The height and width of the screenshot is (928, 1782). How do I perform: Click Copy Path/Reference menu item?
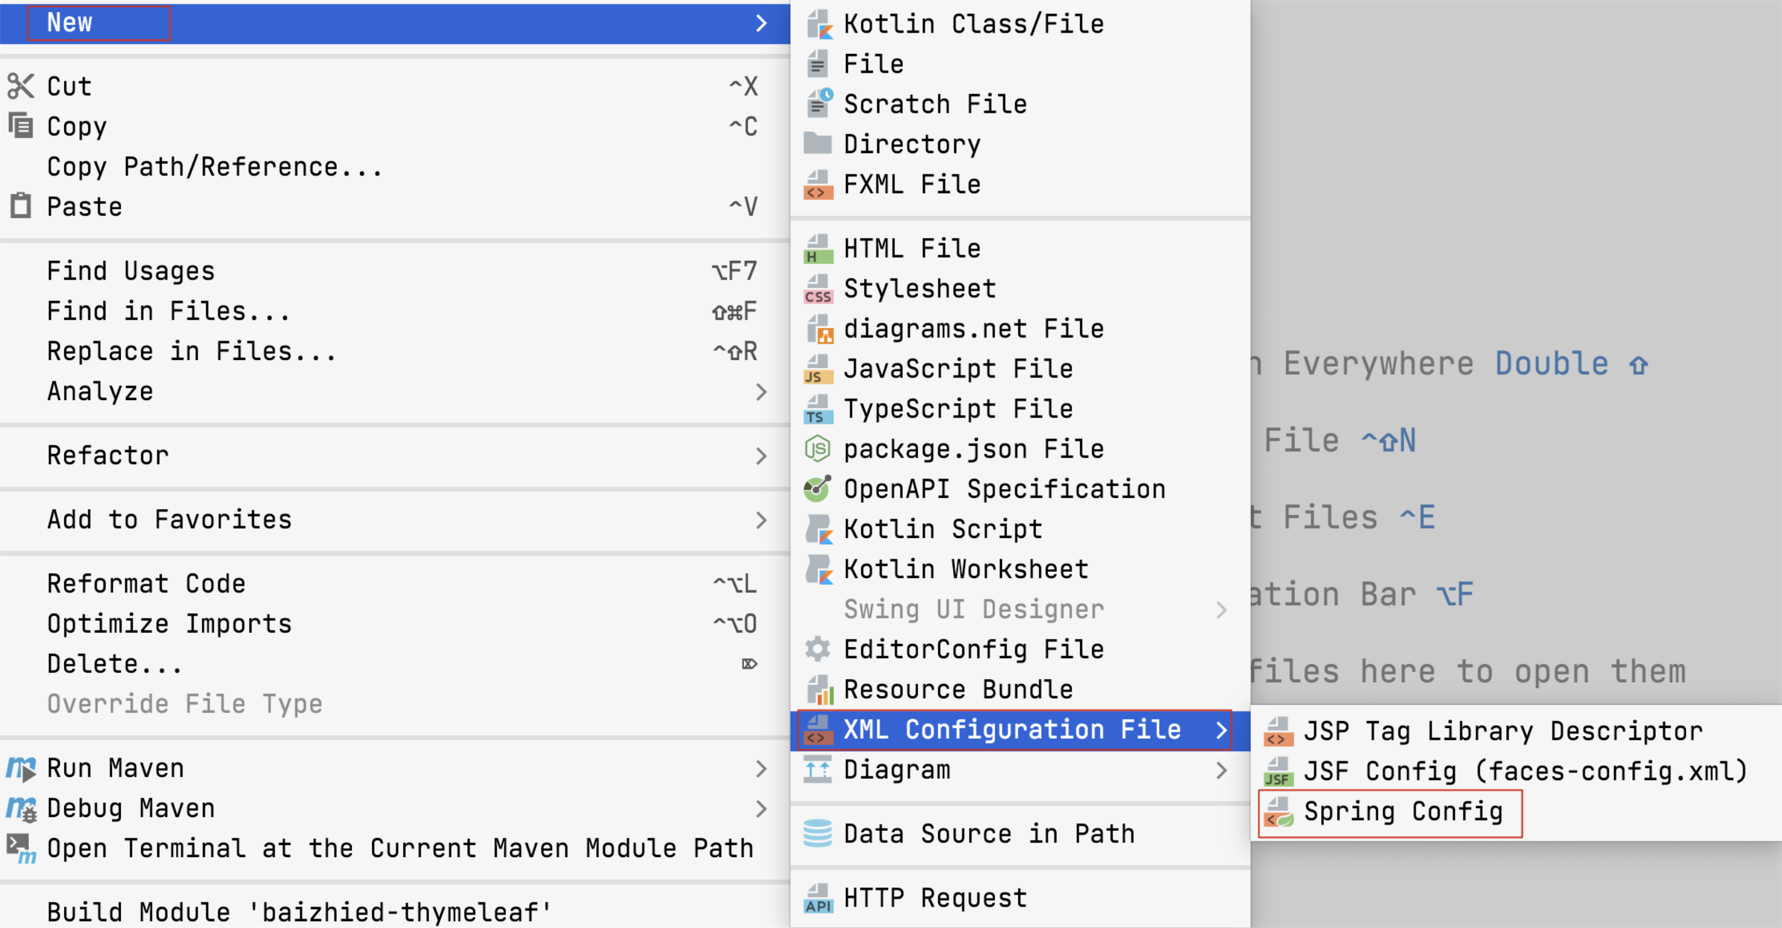point(214,167)
